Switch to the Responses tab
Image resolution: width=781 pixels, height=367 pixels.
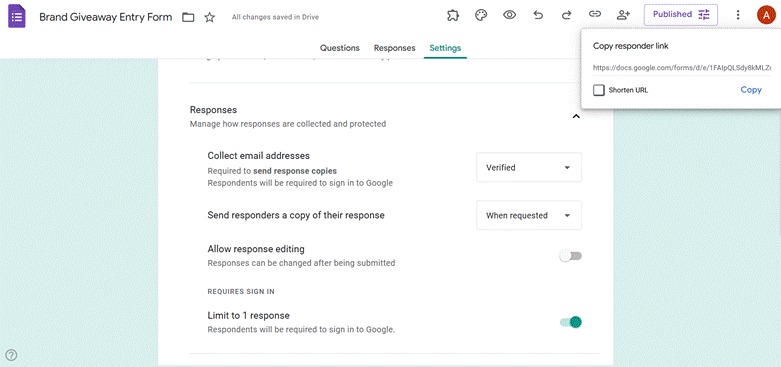point(394,48)
